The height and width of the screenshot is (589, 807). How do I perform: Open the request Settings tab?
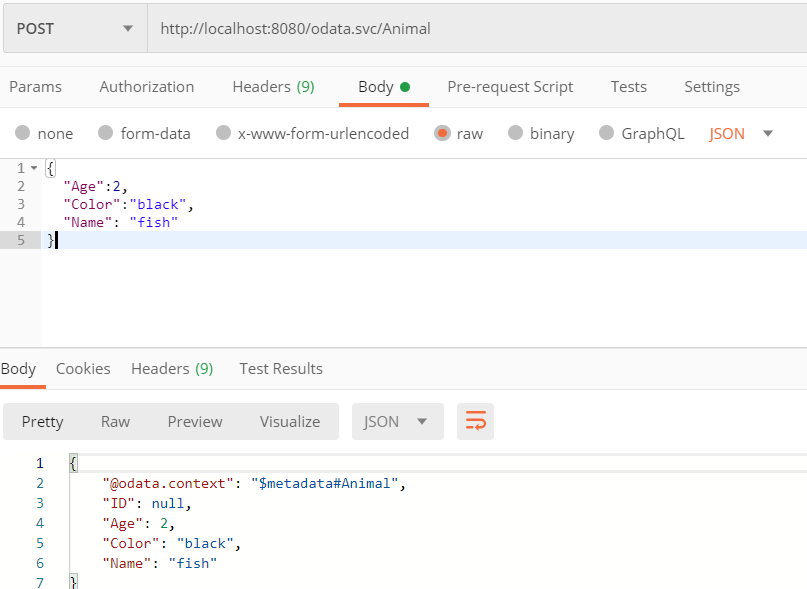pos(712,86)
